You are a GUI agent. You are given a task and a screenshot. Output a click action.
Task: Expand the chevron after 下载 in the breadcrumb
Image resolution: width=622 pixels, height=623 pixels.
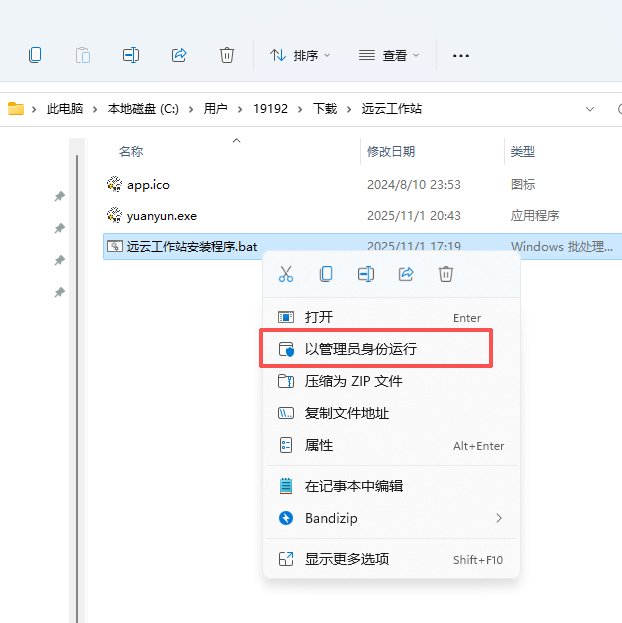[349, 109]
